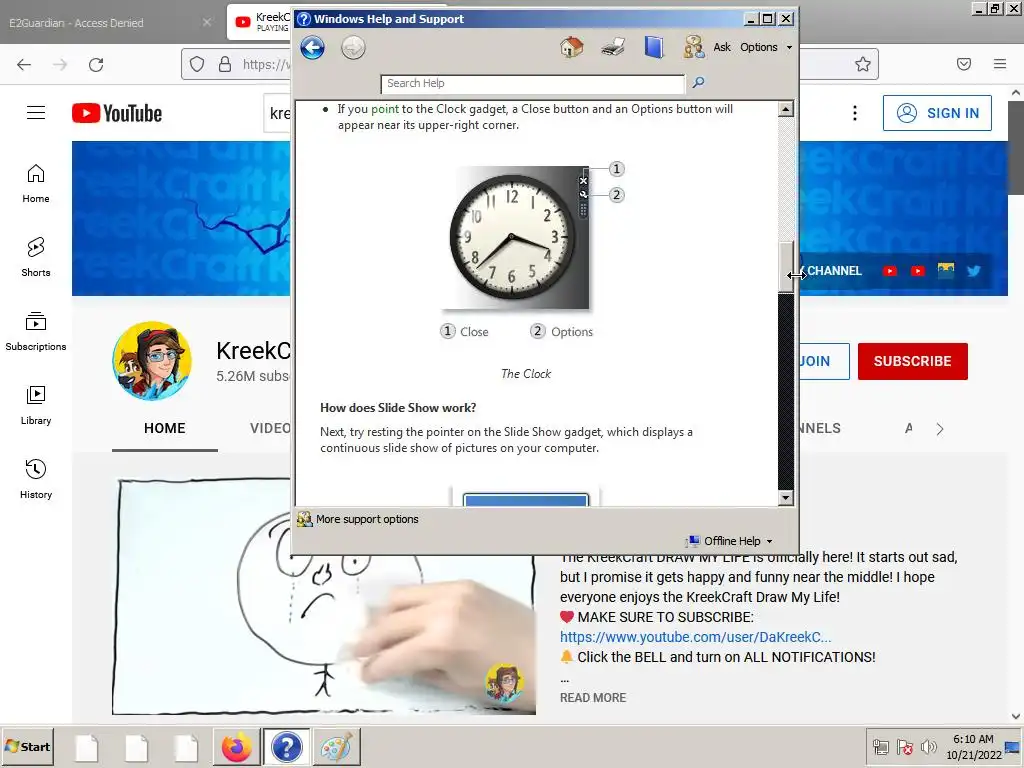1024x768 pixels.
Task: Click the taskbar clock showing 6:10 AM
Action: (x=974, y=746)
